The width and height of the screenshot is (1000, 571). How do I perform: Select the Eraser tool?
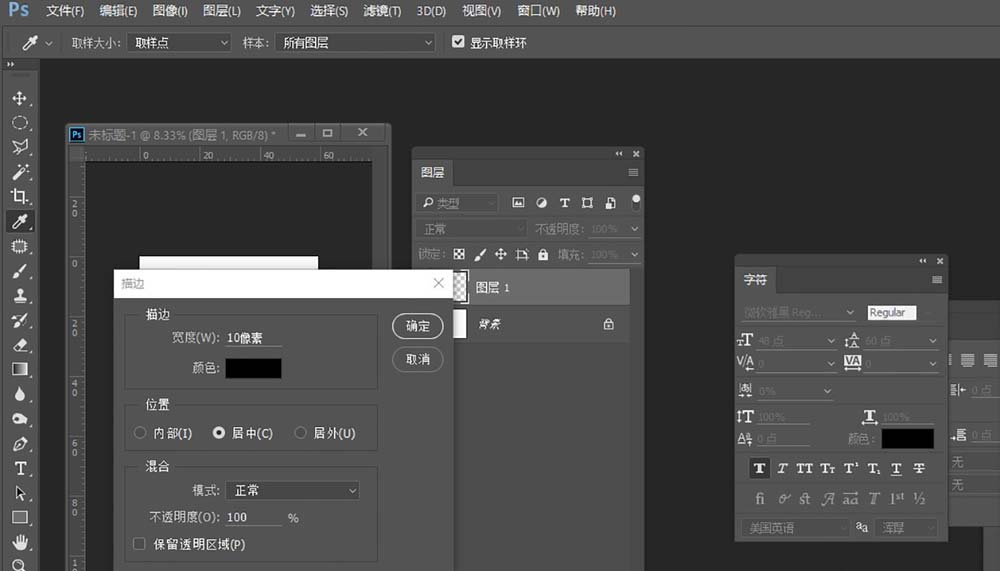pos(20,345)
